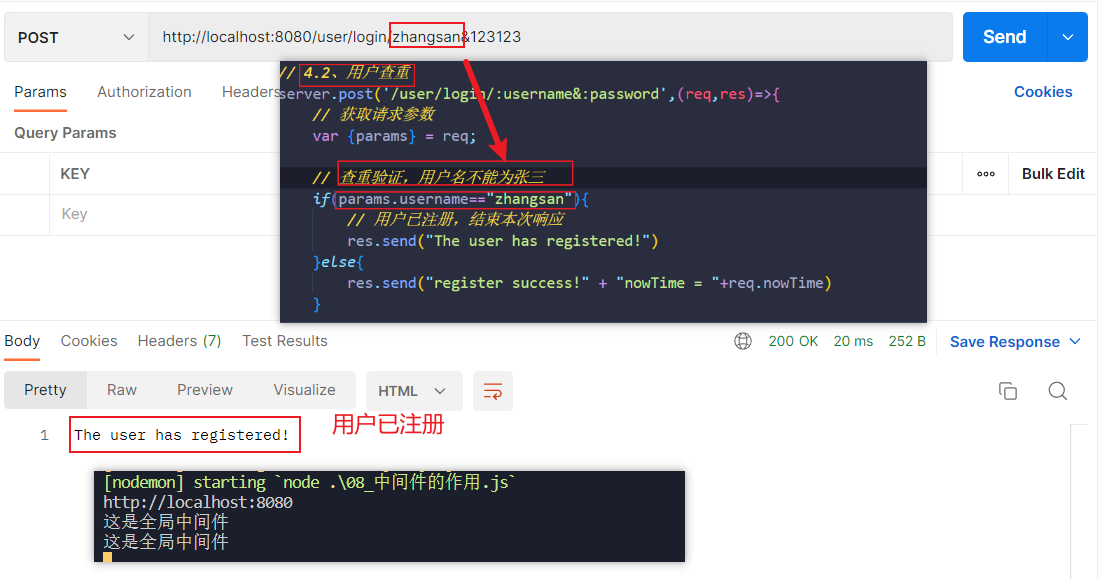The height and width of the screenshot is (579, 1106).
Task: Switch to the Test Results tab
Action: [x=284, y=341]
